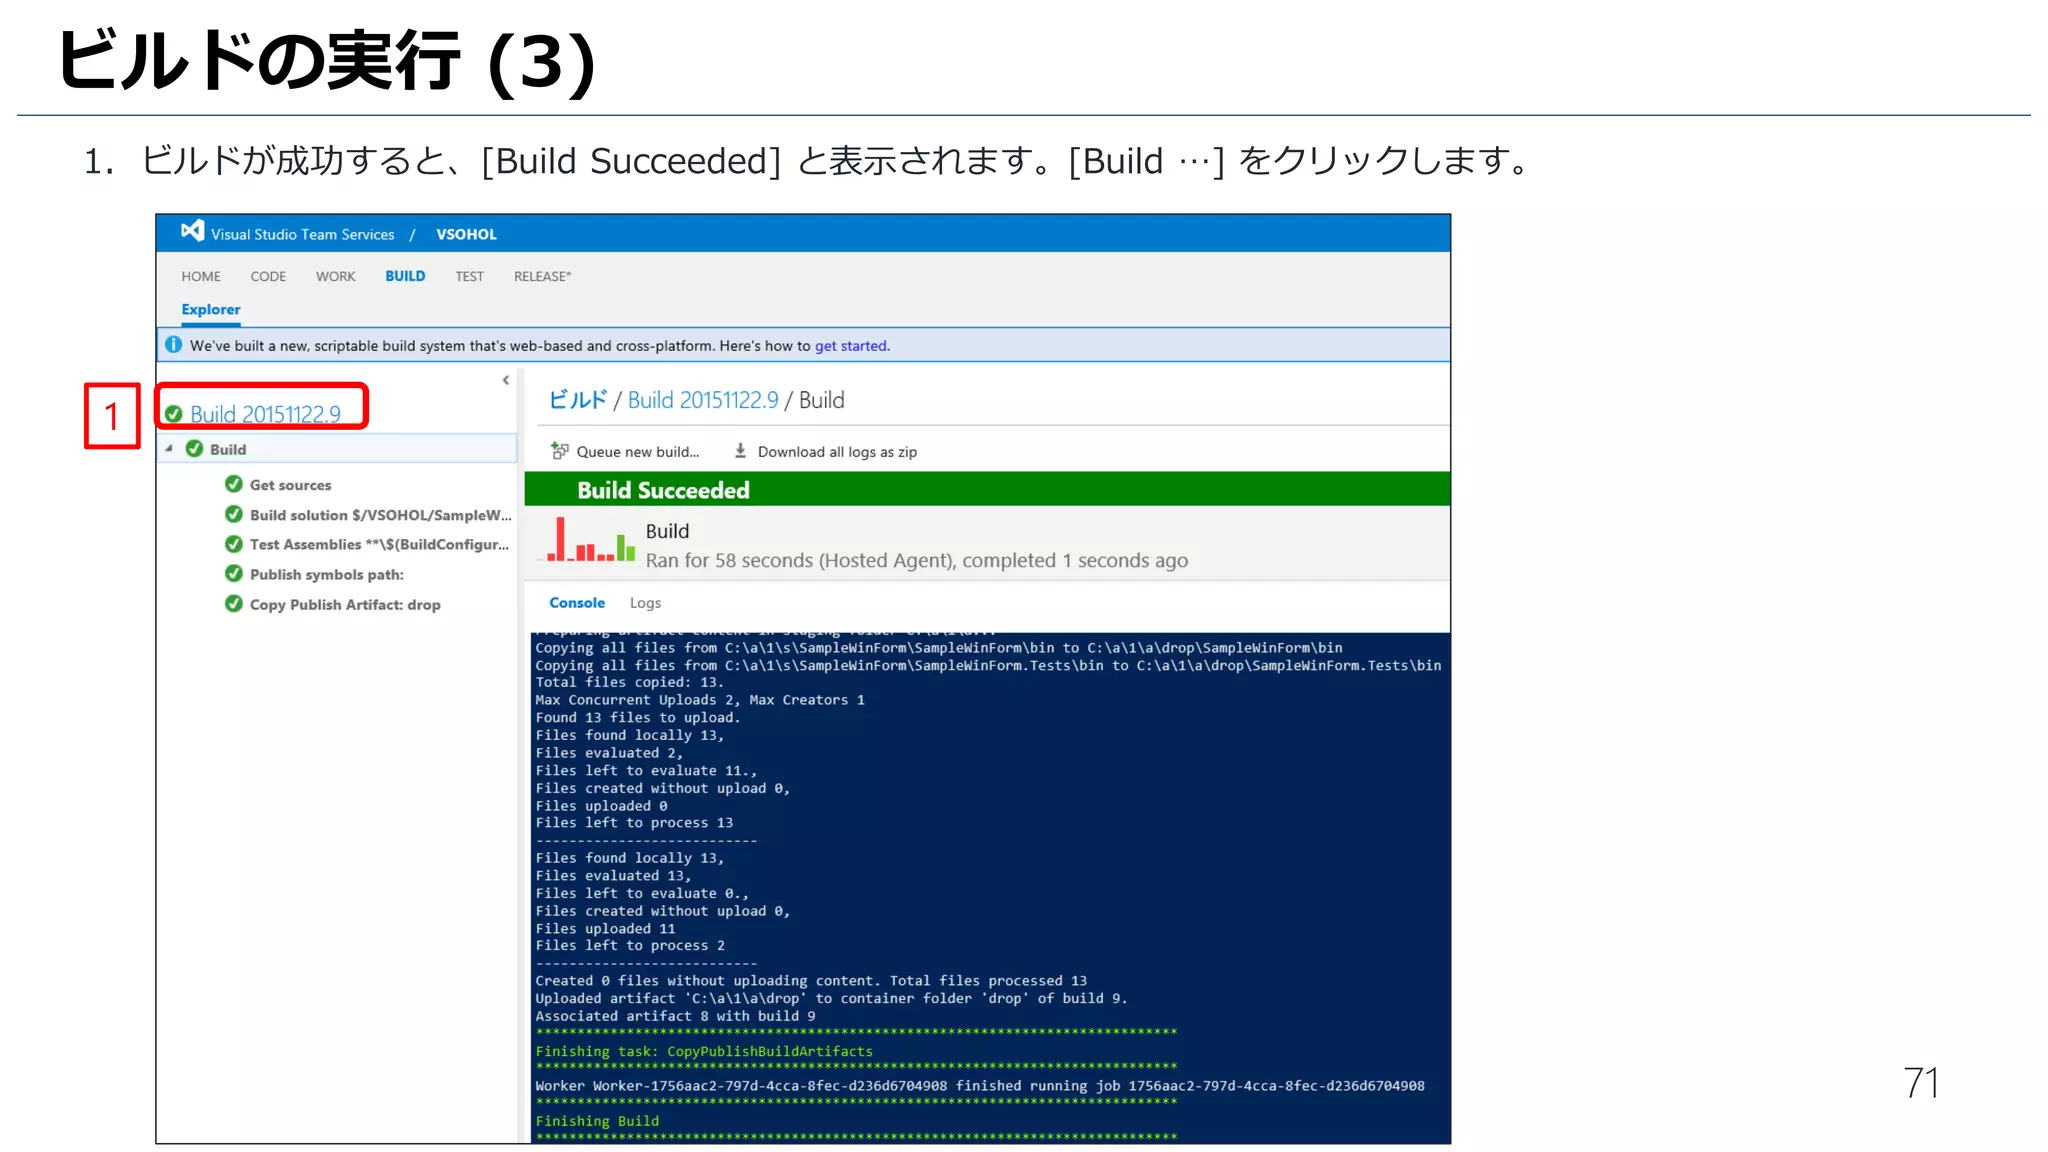Click Download all logs as zip
The image size is (2048, 1152).
click(837, 452)
